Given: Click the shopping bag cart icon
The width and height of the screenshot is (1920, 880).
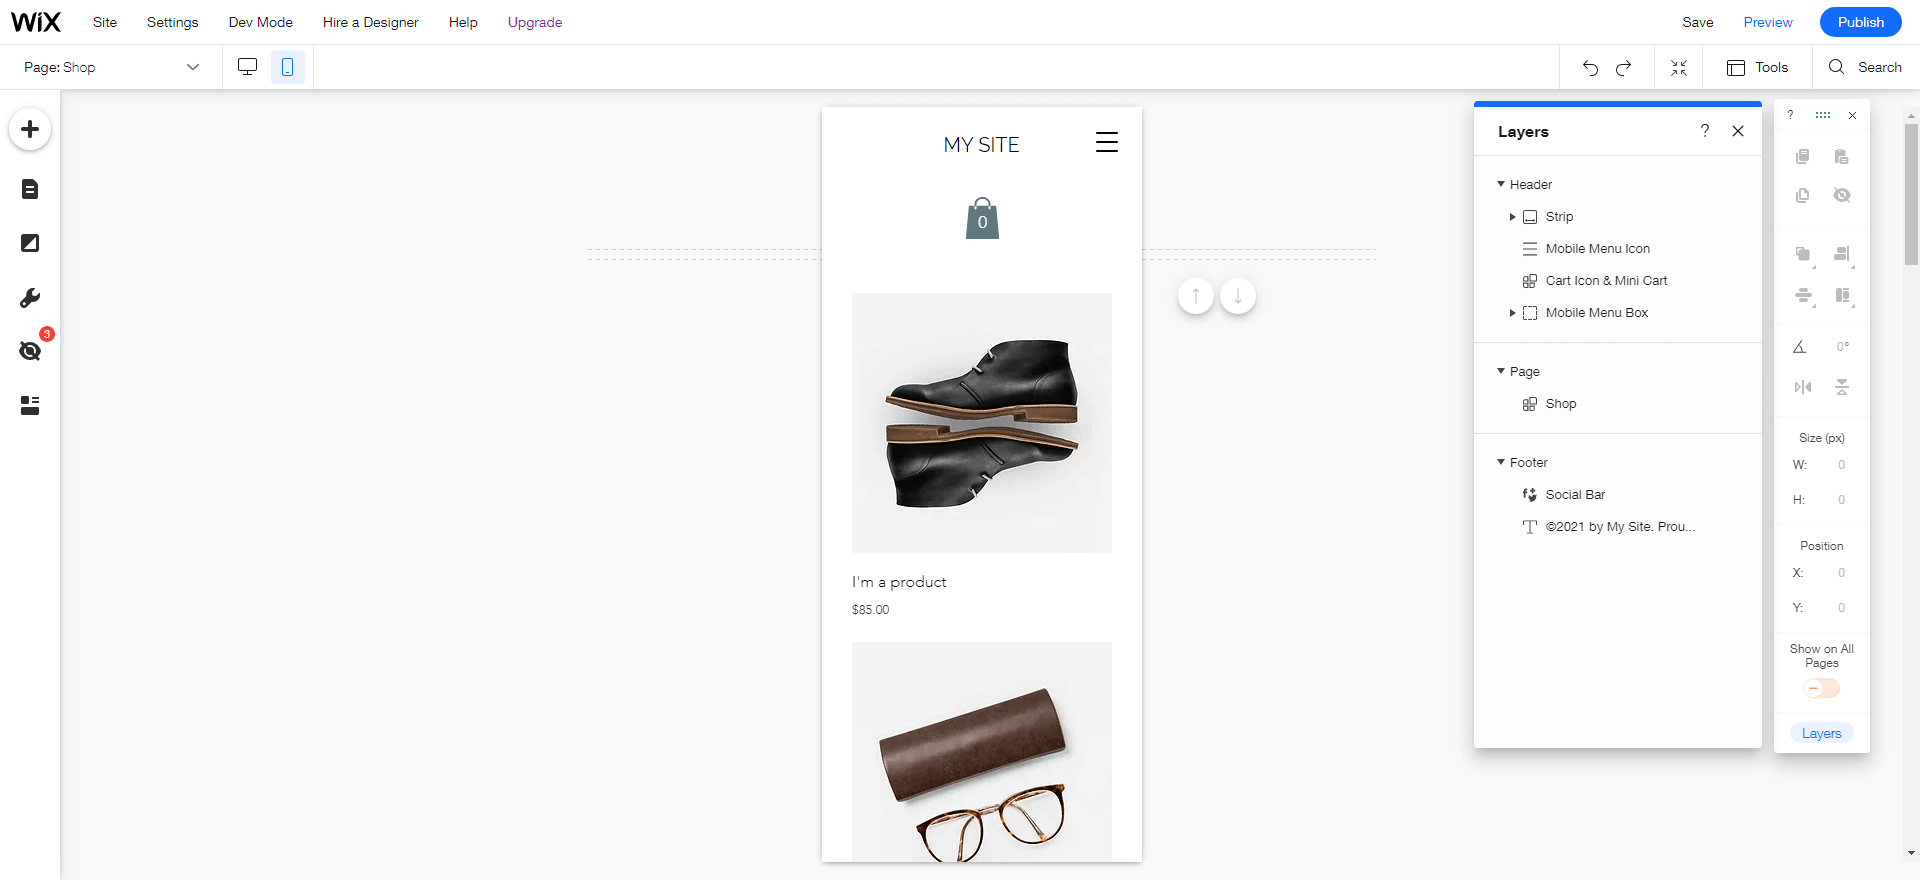Looking at the screenshot, I should [x=982, y=218].
